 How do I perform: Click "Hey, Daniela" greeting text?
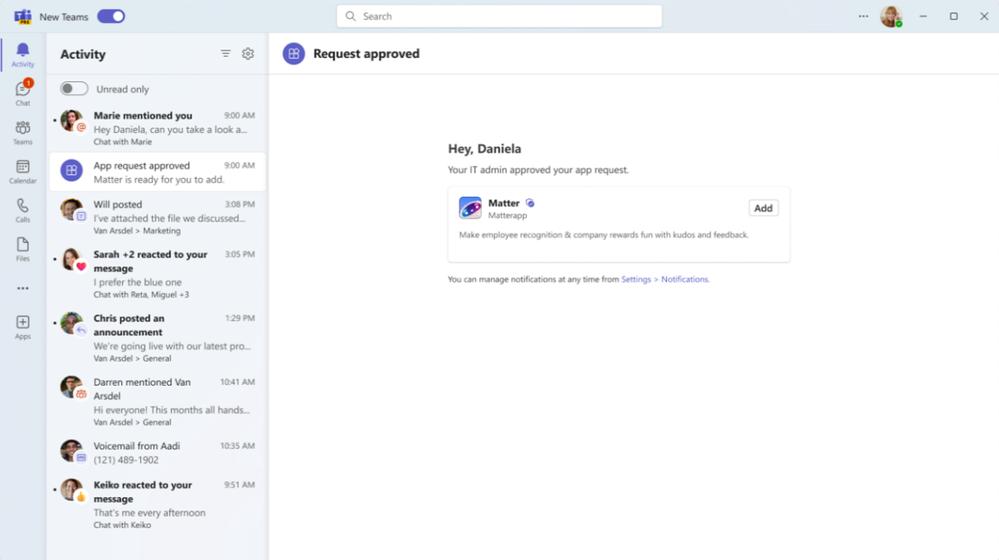click(x=484, y=148)
